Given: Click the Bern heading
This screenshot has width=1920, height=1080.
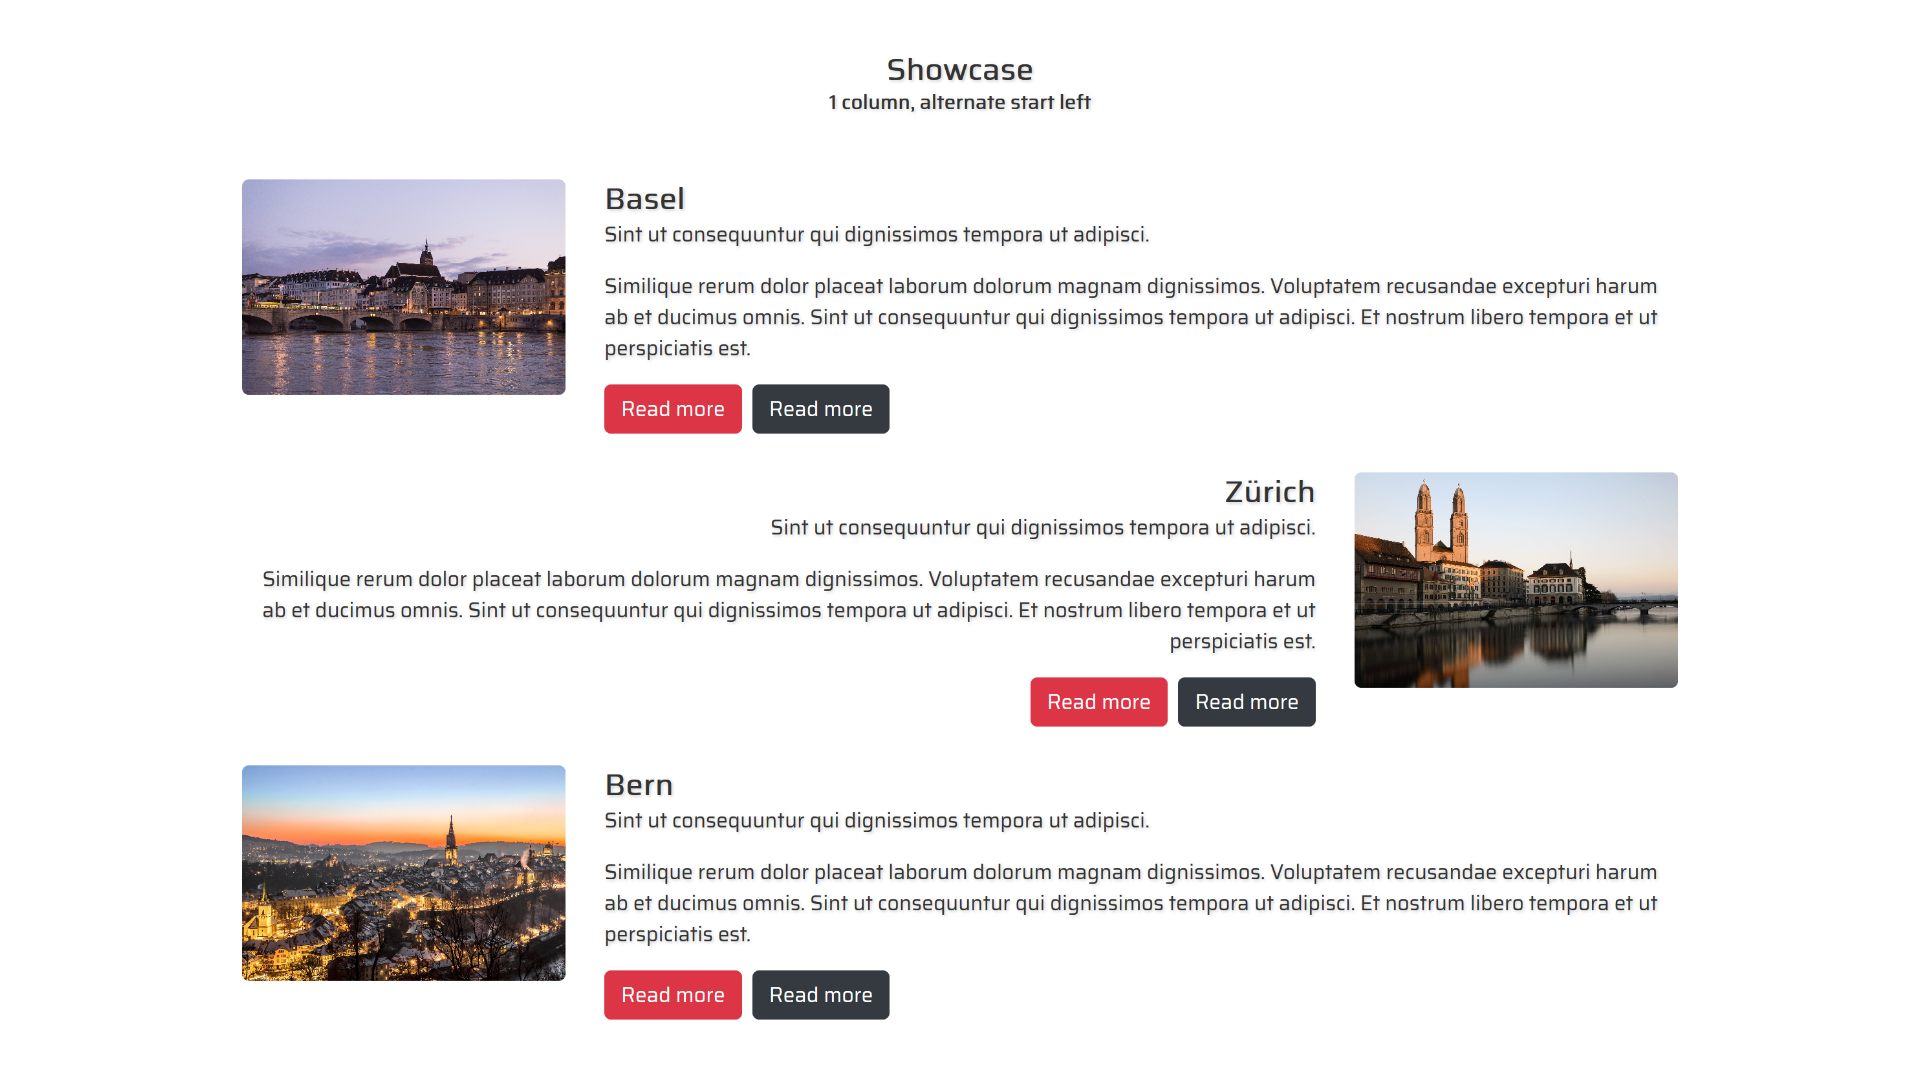Looking at the screenshot, I should click(638, 785).
